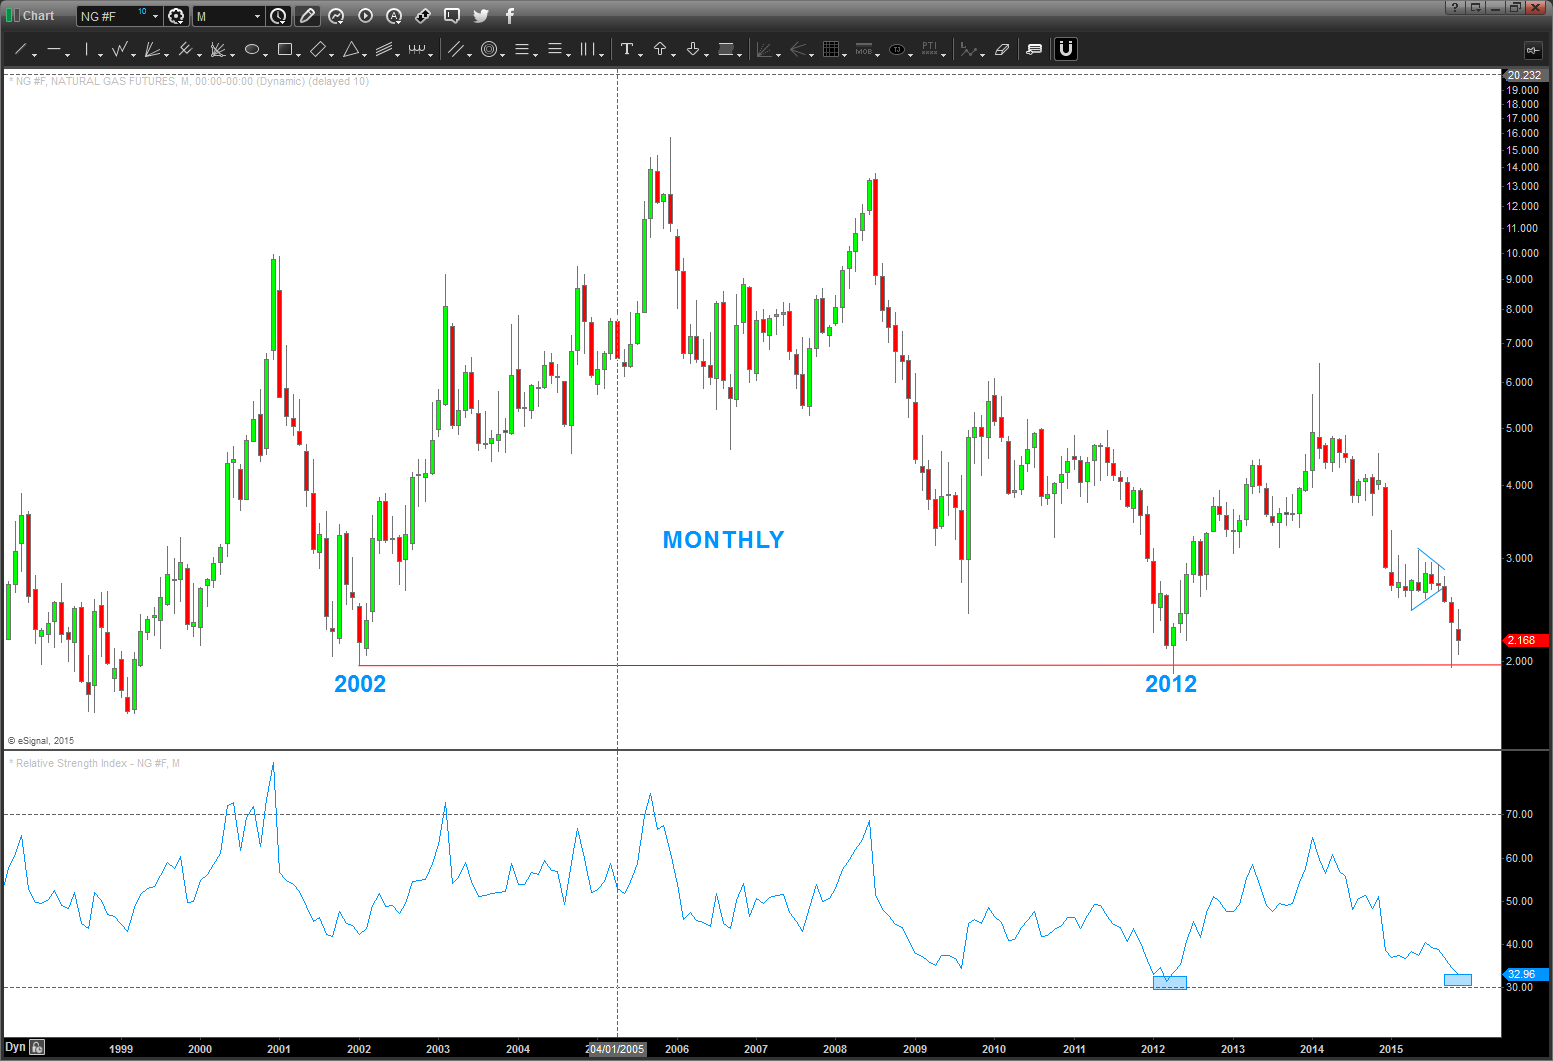Open the M interval dropdown
The height and width of the screenshot is (1061, 1553).
pyautogui.click(x=257, y=16)
